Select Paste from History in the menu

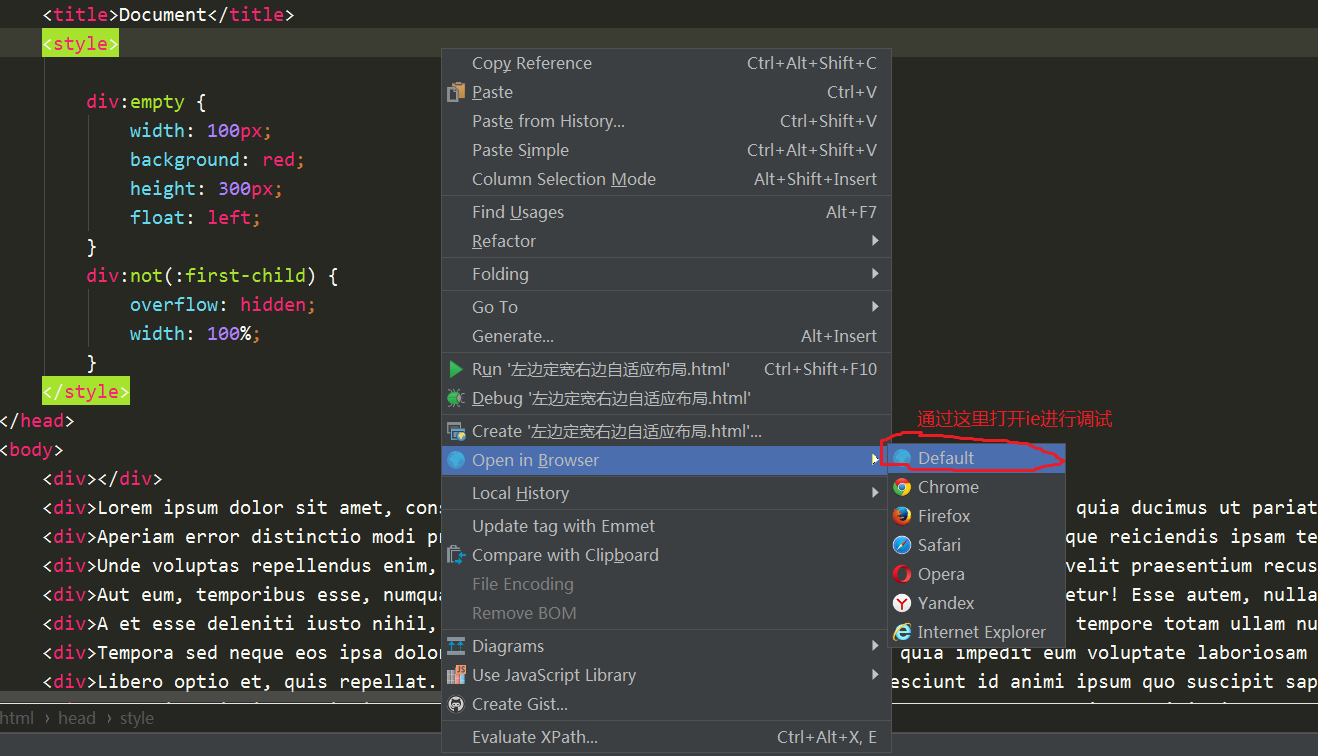tap(666, 121)
